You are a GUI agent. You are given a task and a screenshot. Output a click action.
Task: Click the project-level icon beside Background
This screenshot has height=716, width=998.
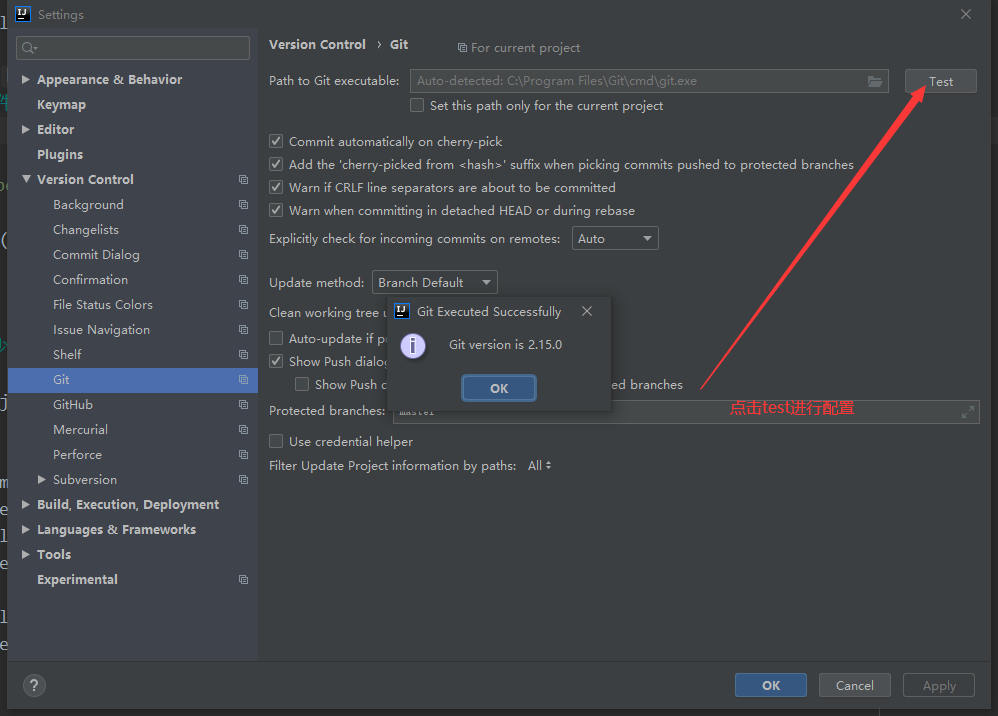(x=243, y=205)
